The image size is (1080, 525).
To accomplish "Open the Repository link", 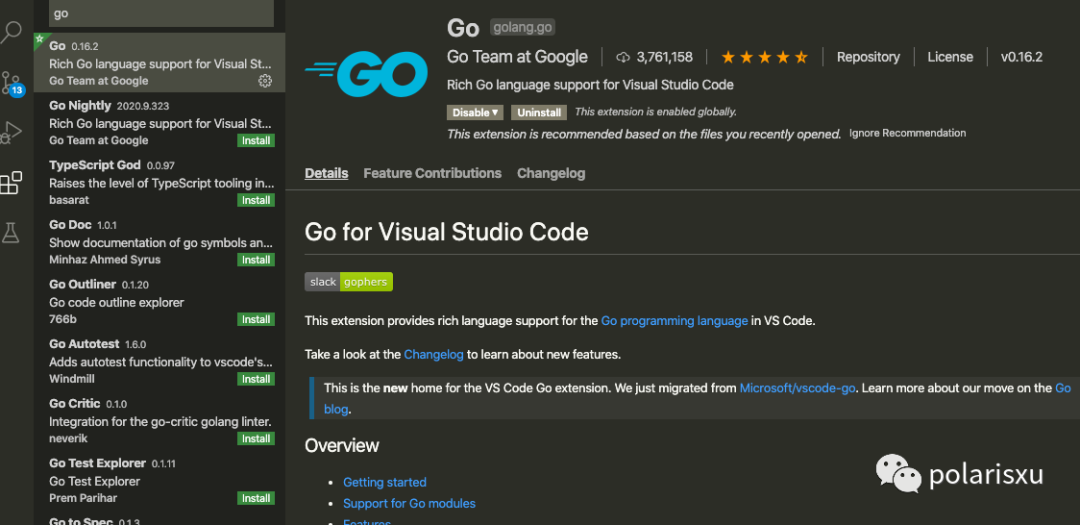I will [868, 57].
